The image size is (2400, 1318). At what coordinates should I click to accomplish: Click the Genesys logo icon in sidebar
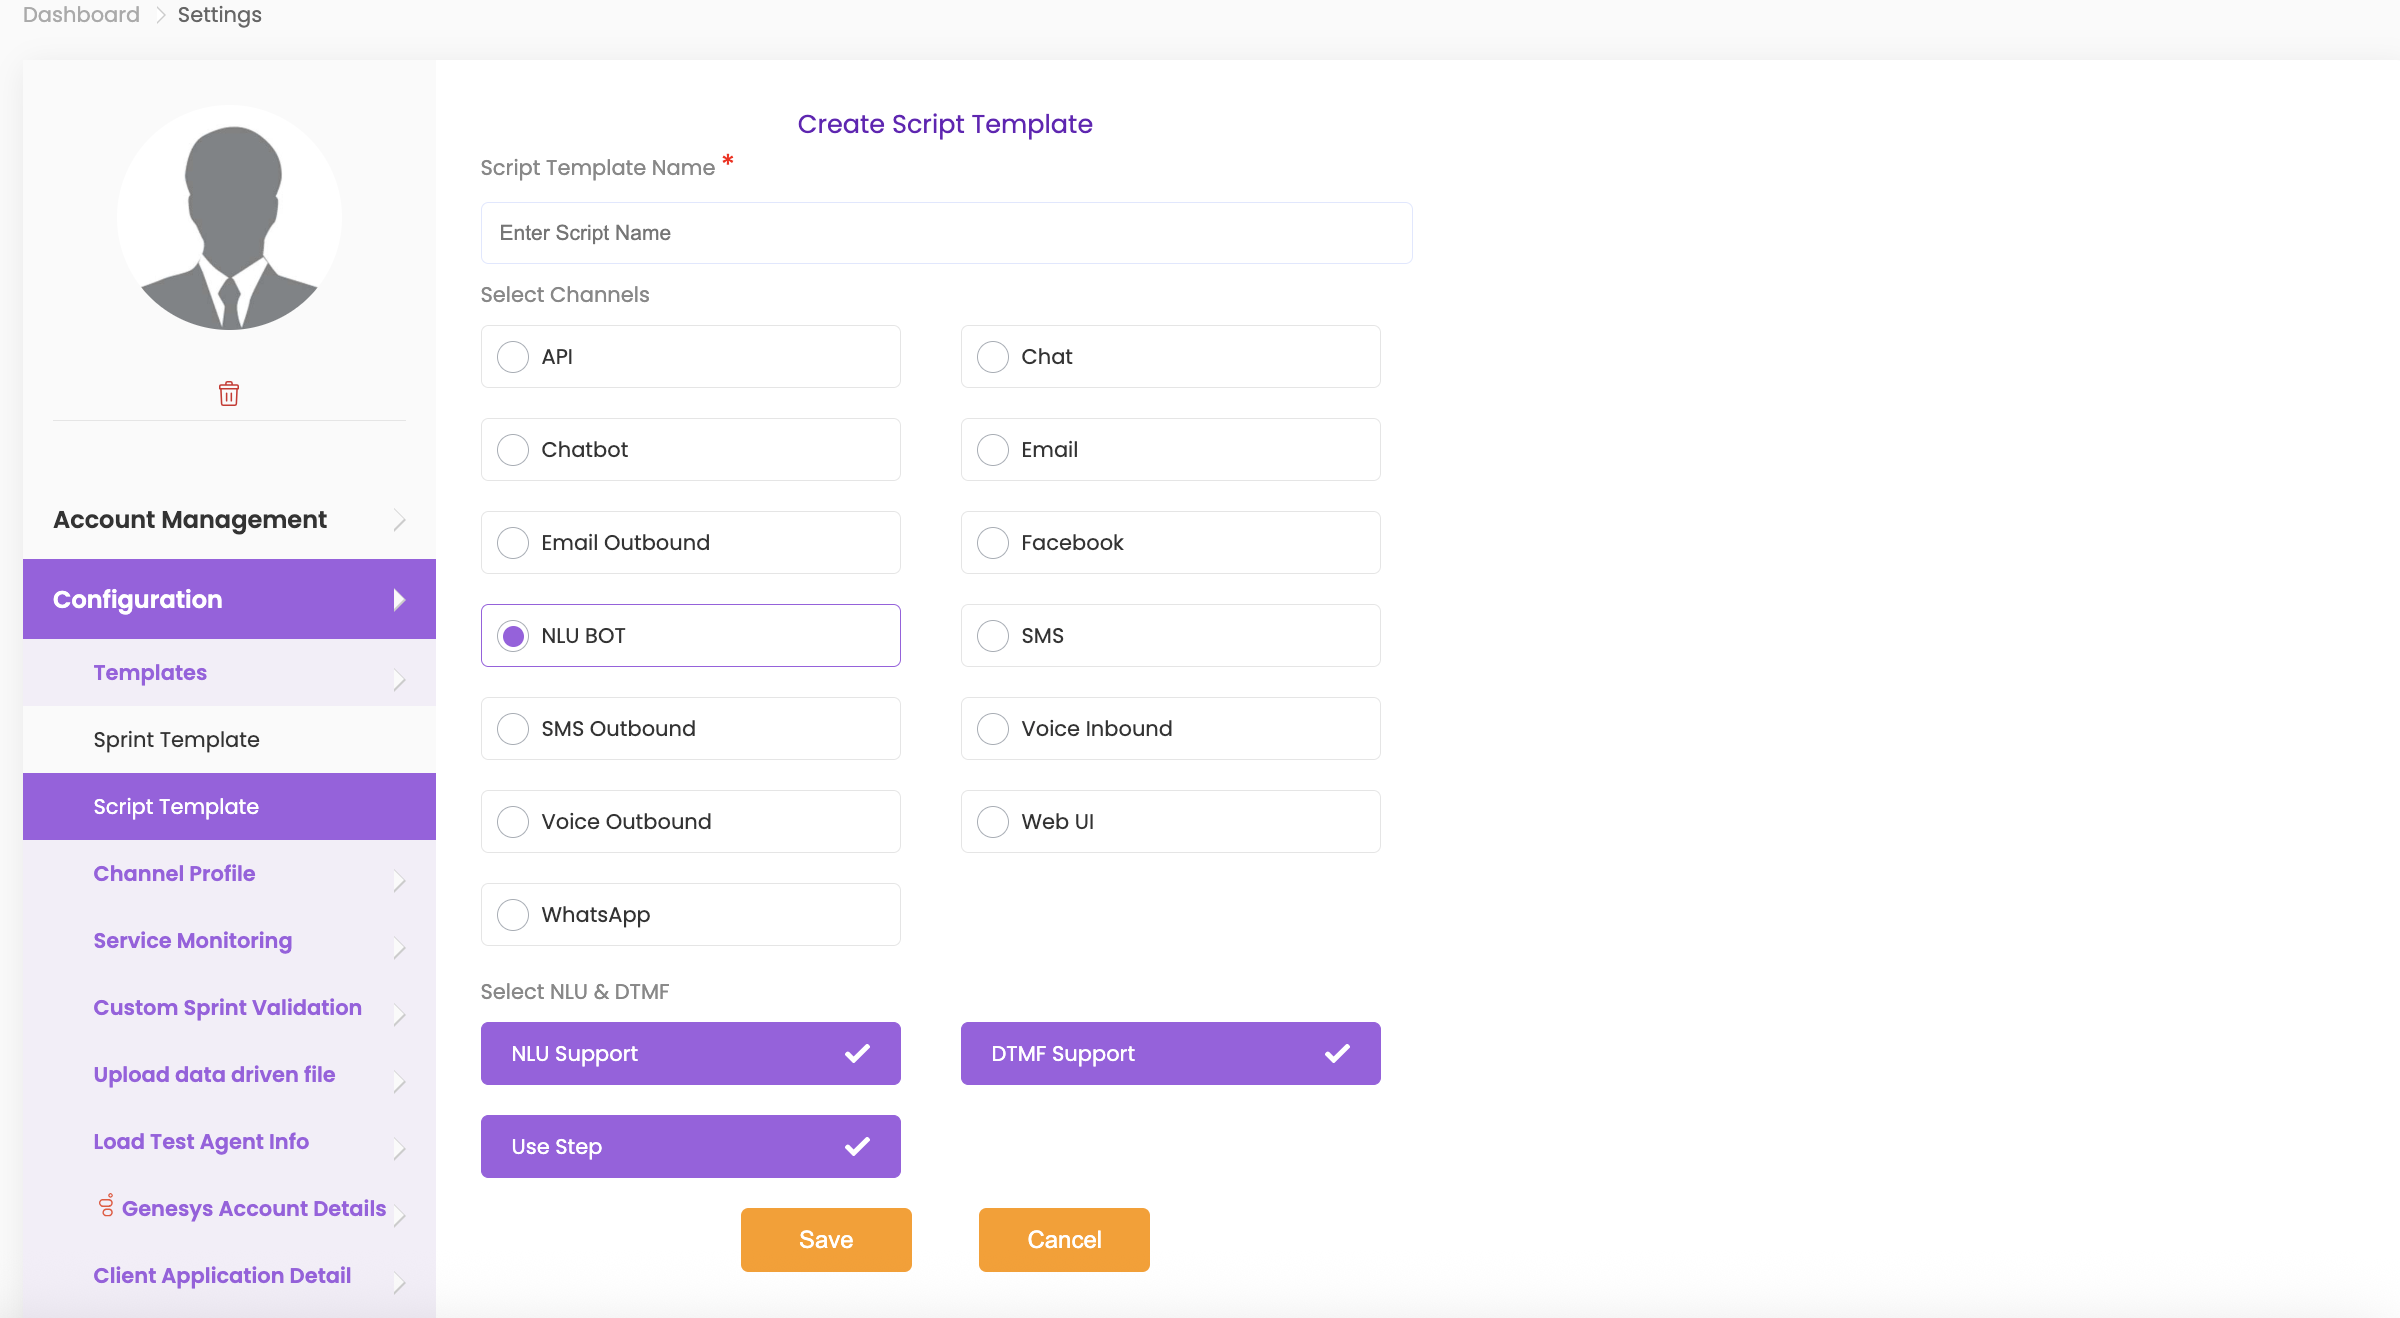point(106,1206)
